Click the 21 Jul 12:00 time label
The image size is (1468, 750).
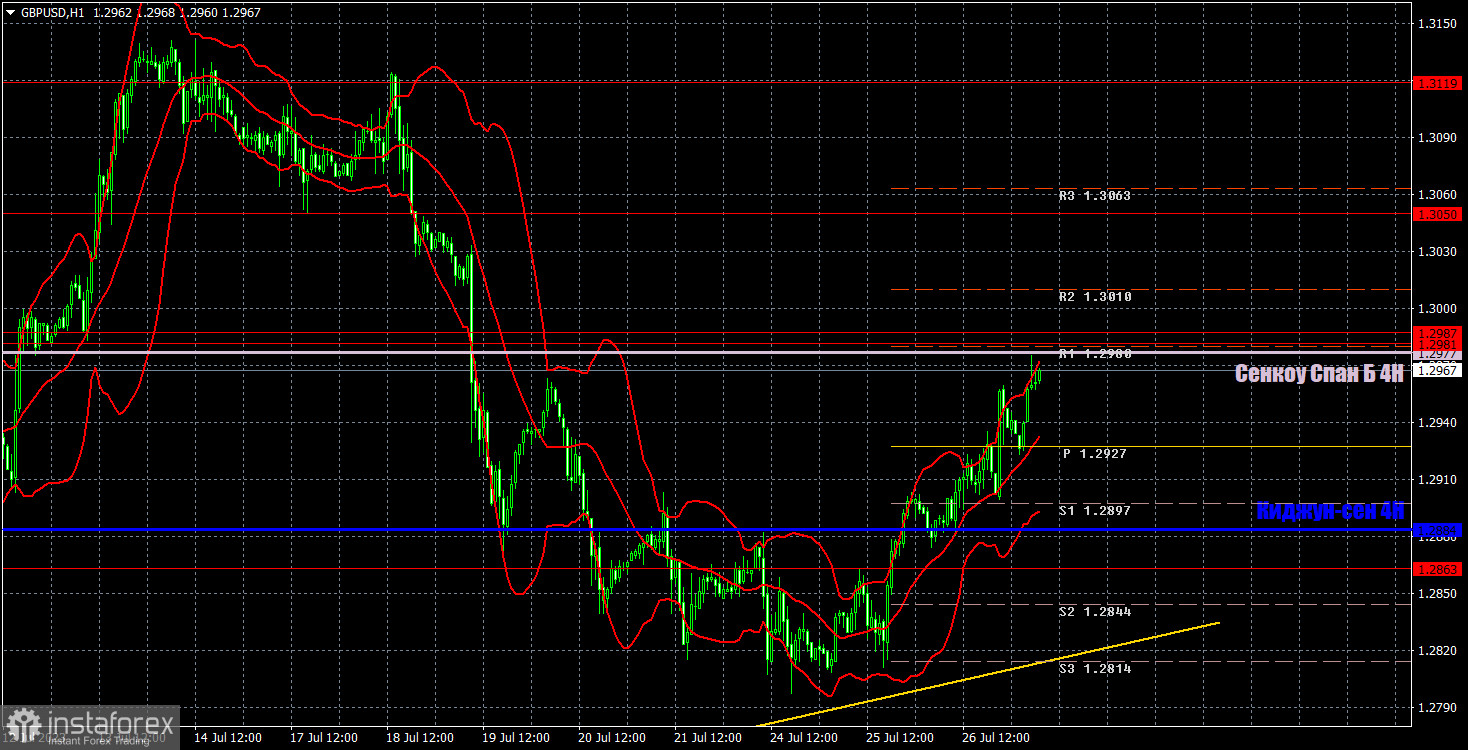coord(707,738)
